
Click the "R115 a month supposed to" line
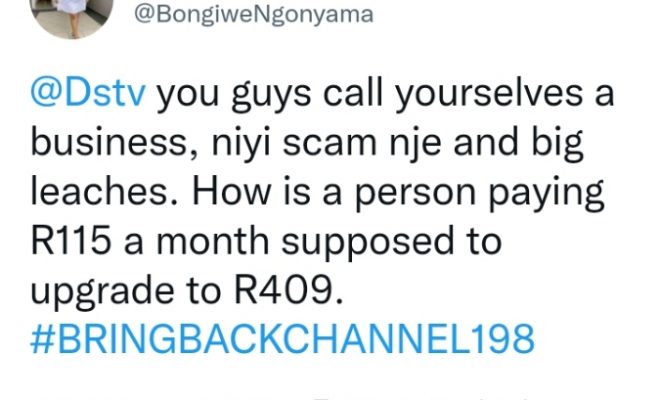(267, 242)
